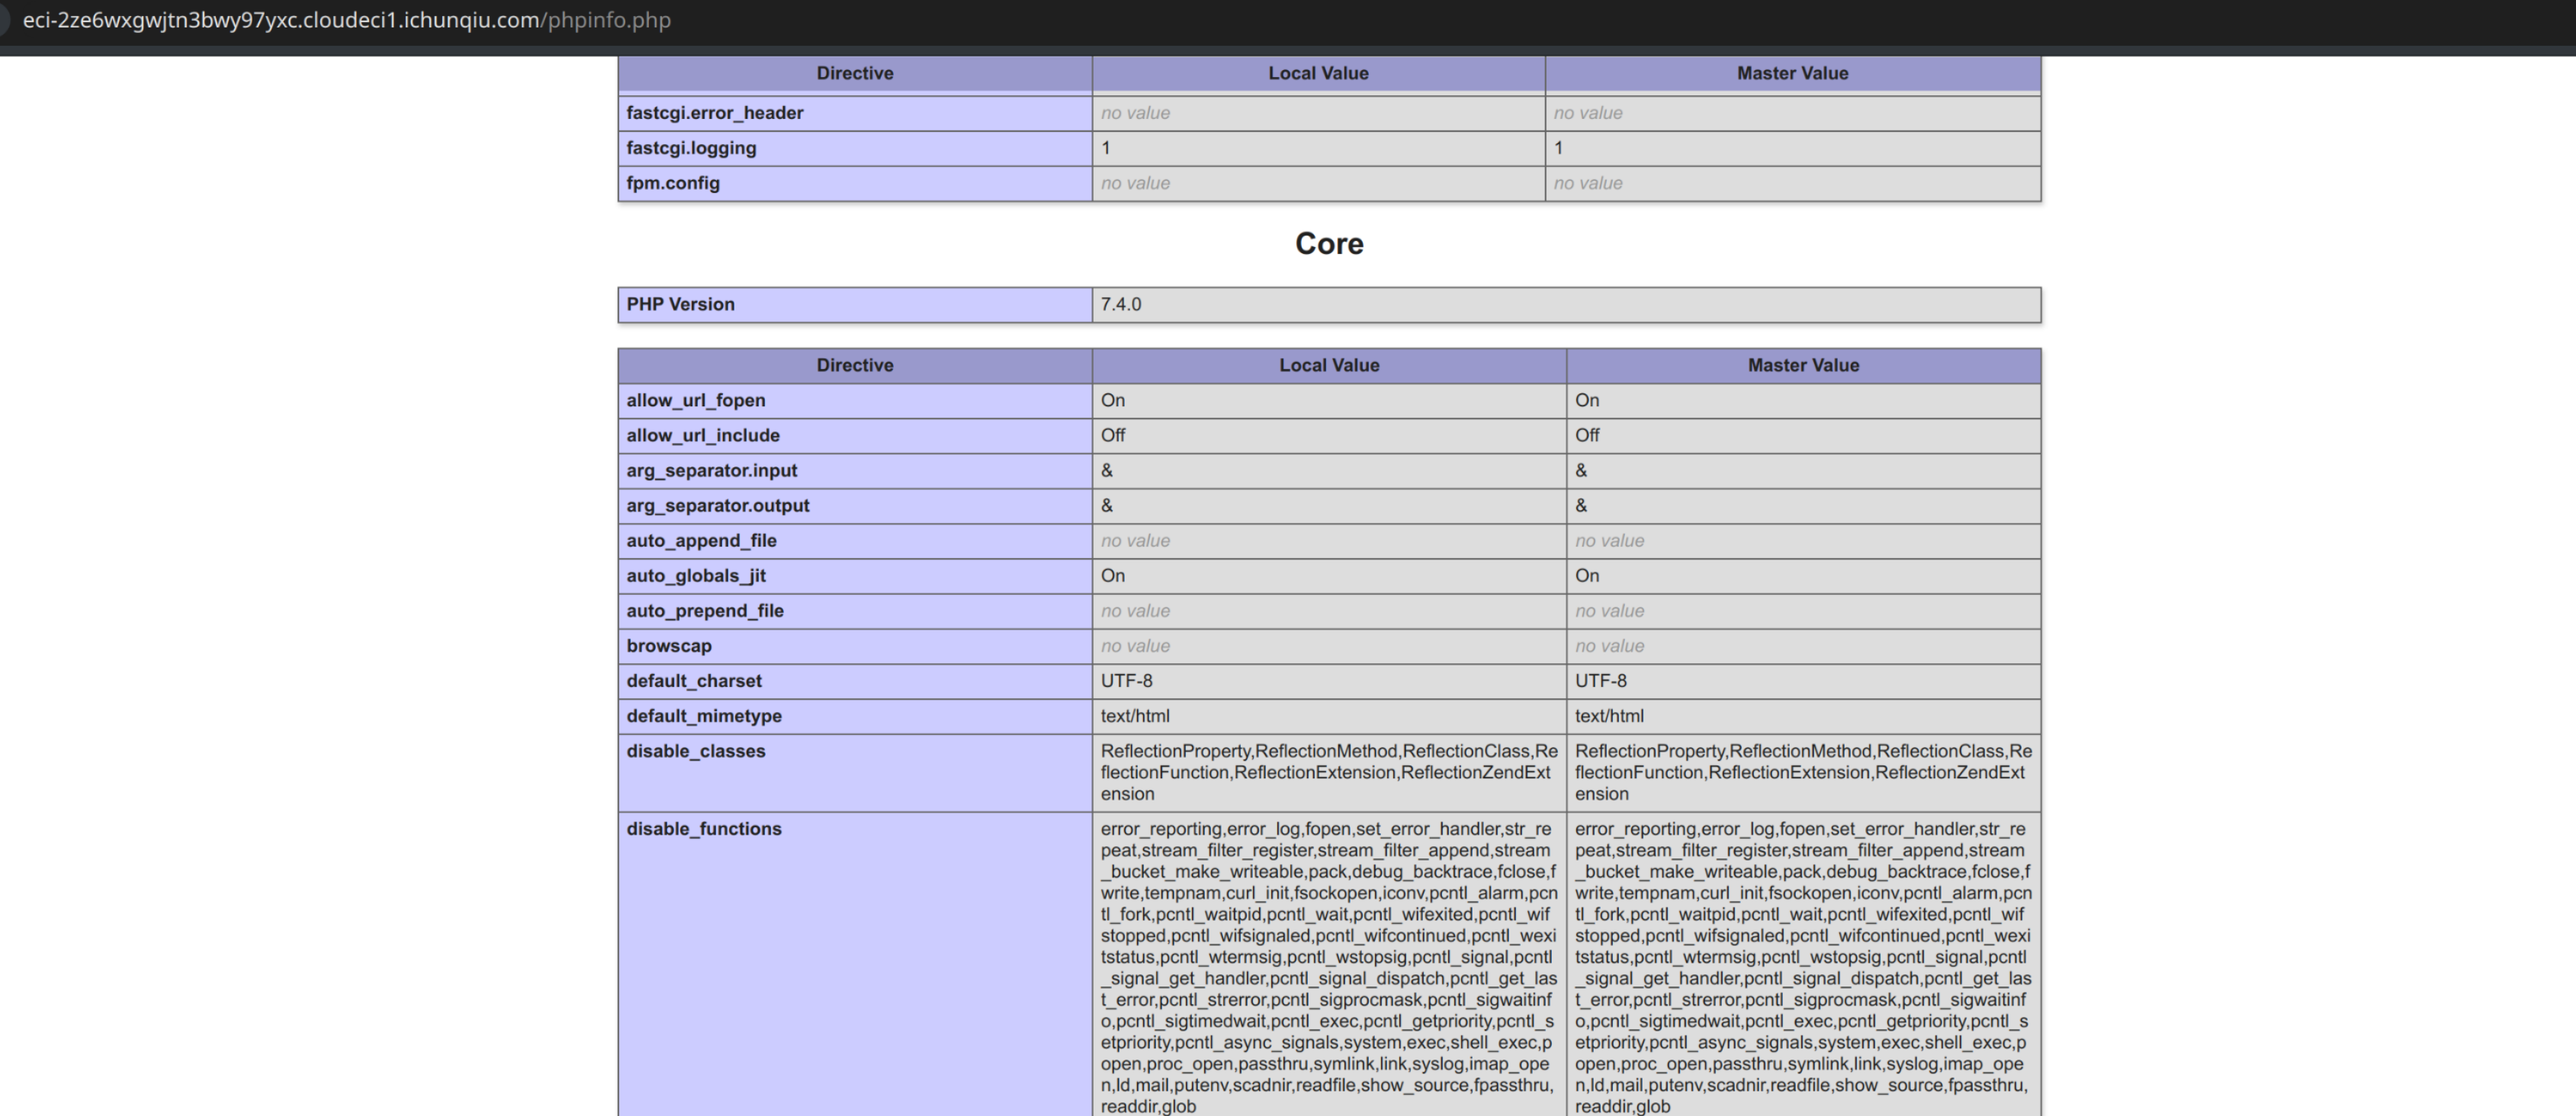Click the master value list of disable_functions
This screenshot has width=2576, height=1116.
(1803, 968)
